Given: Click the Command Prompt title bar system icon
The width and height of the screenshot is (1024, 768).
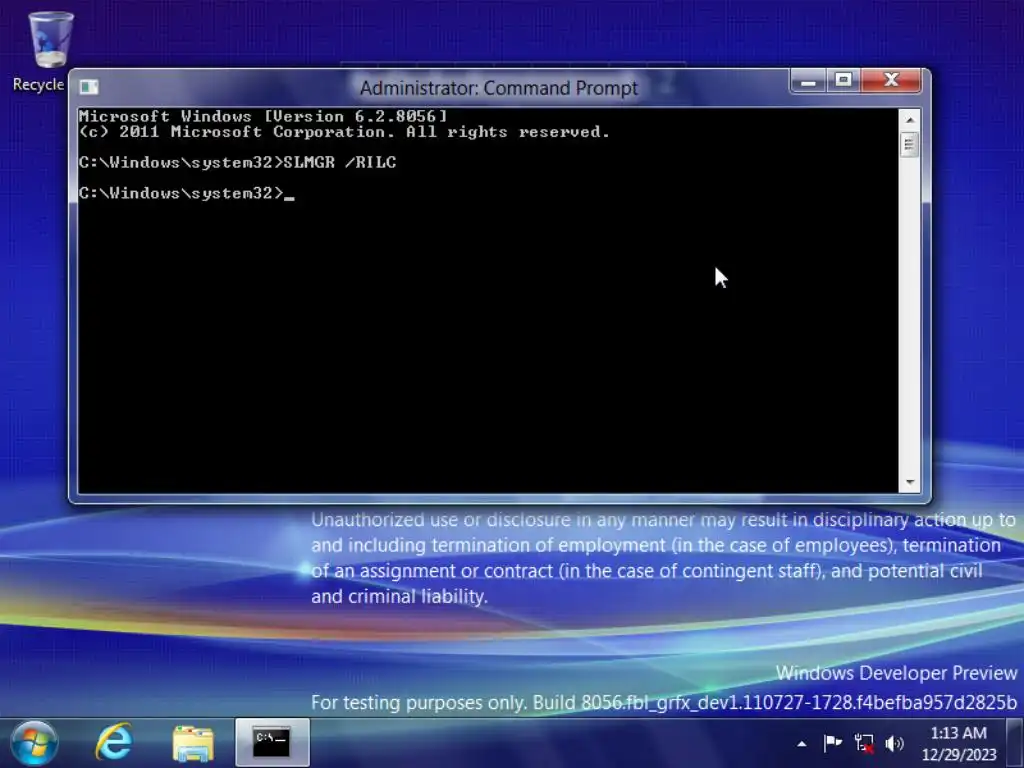Looking at the screenshot, I should tap(89, 87).
